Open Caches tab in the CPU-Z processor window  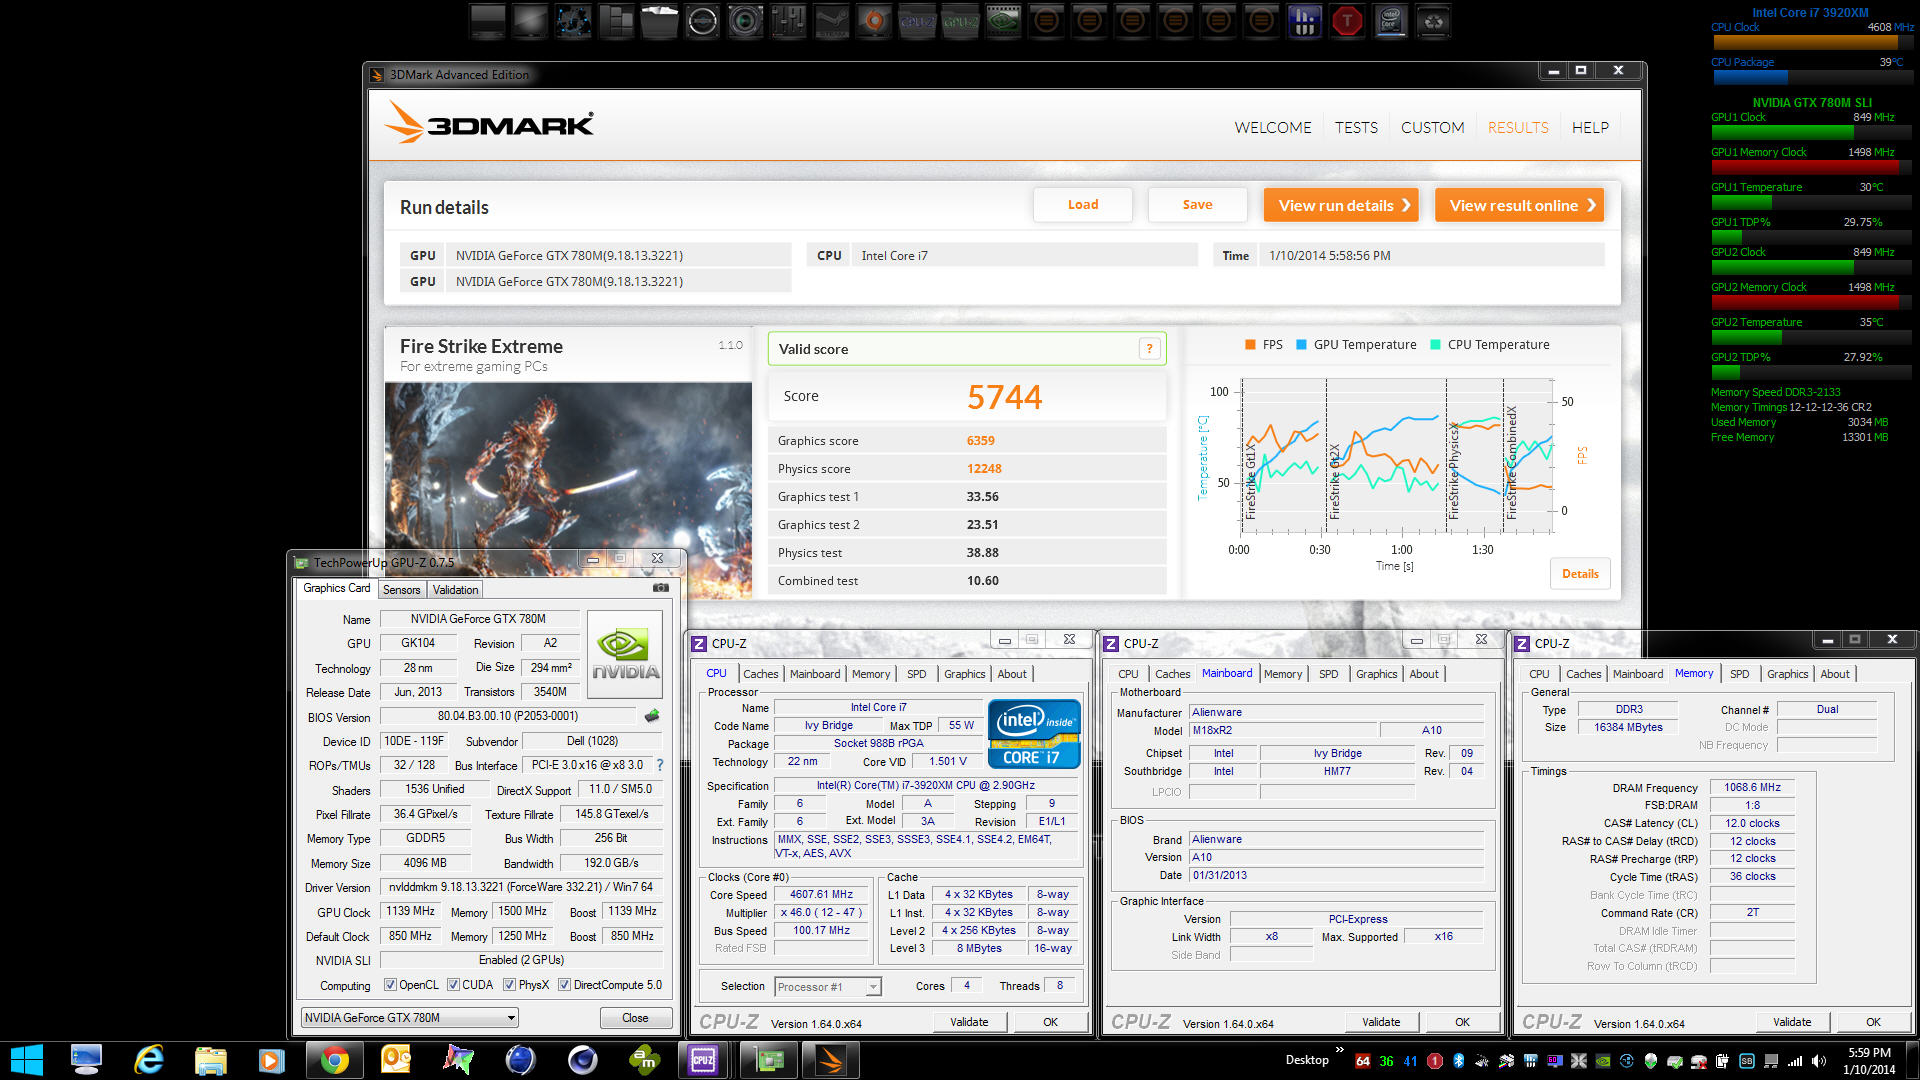tap(760, 674)
